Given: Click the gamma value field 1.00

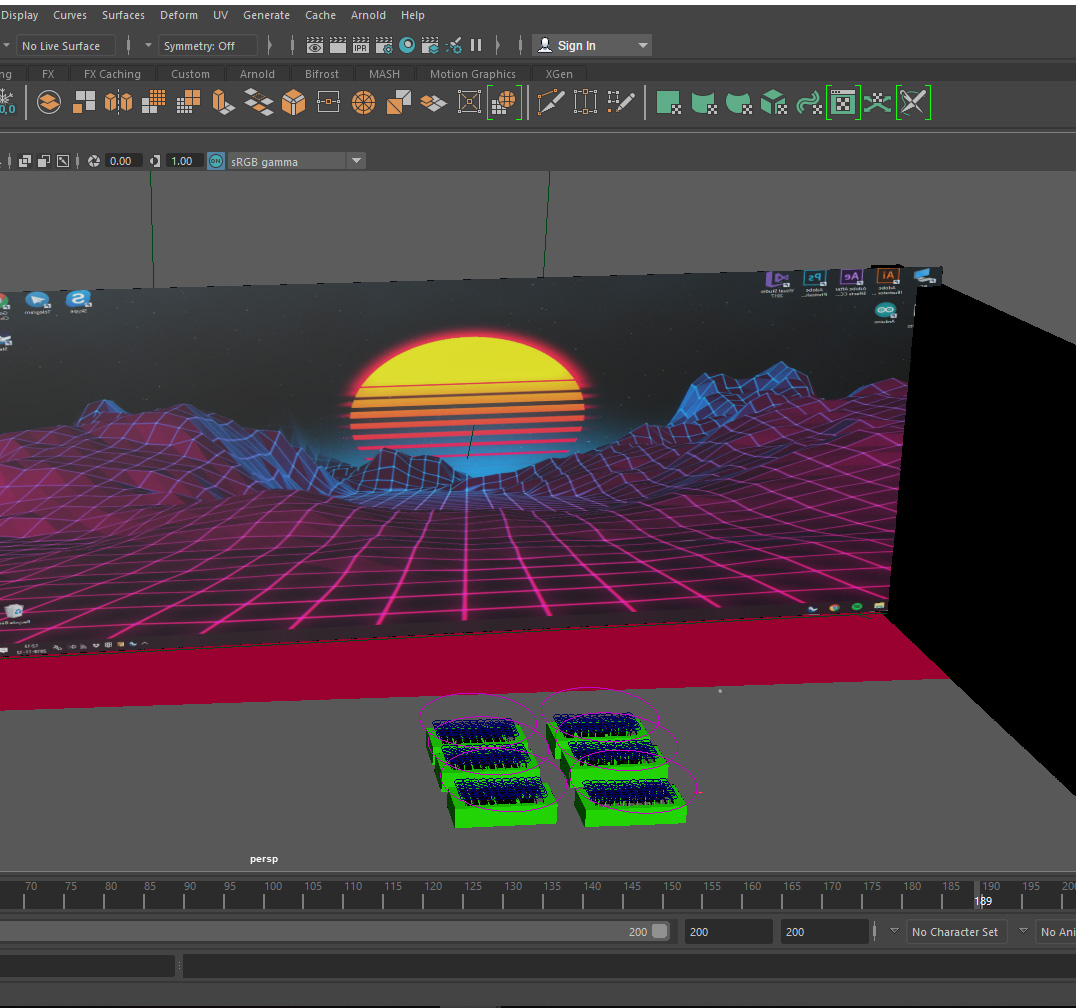Looking at the screenshot, I should tap(183, 161).
